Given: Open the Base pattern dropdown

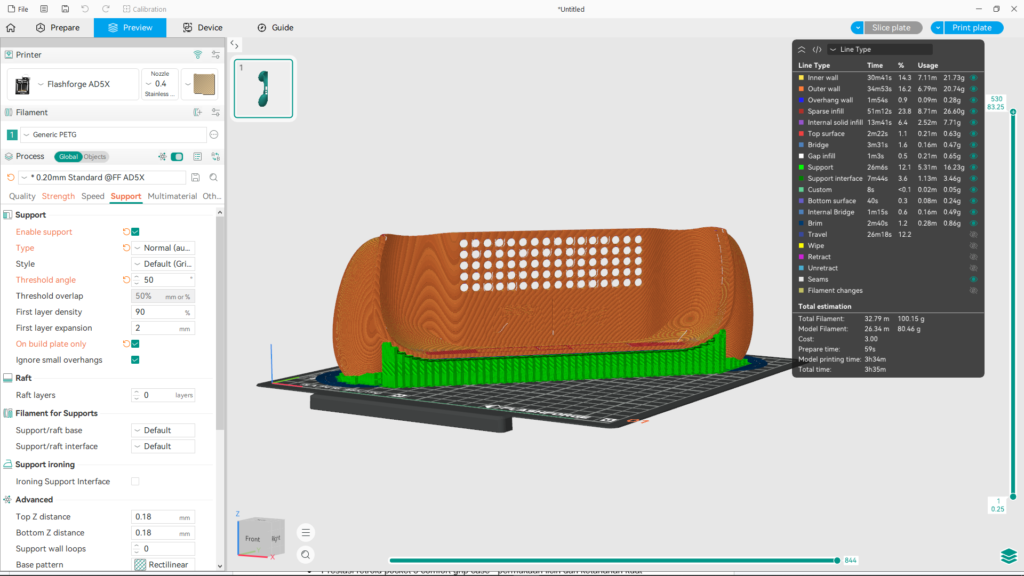Looking at the screenshot, I should pos(163,564).
